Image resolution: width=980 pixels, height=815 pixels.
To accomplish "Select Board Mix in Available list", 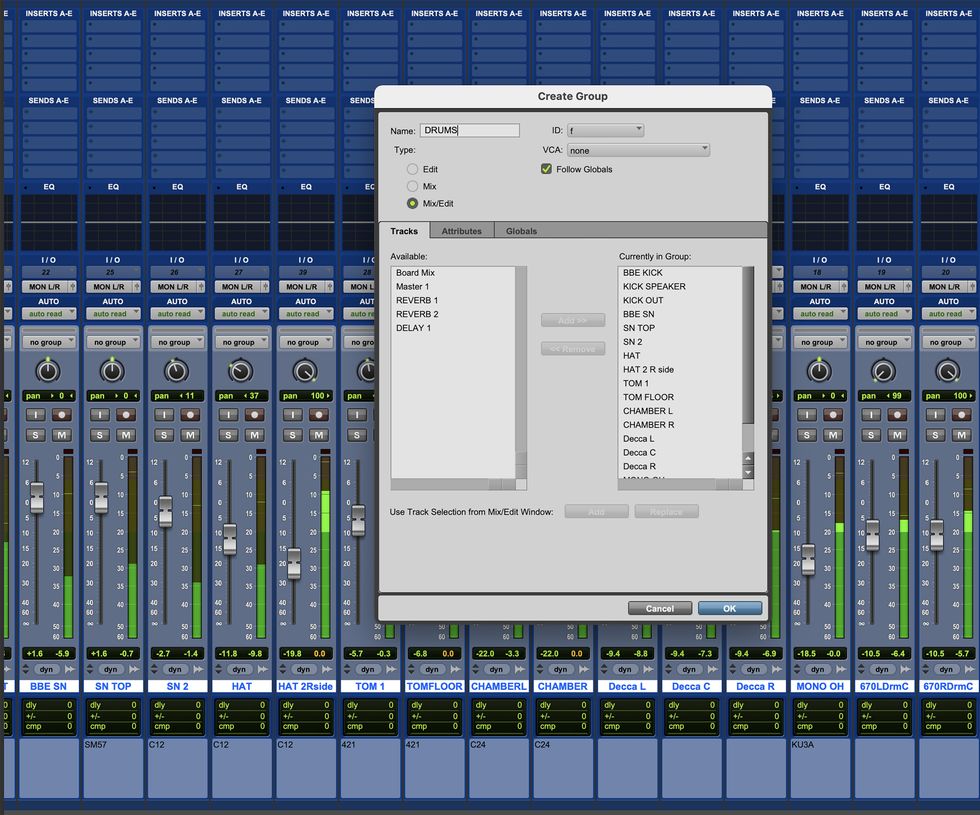I will 415,272.
